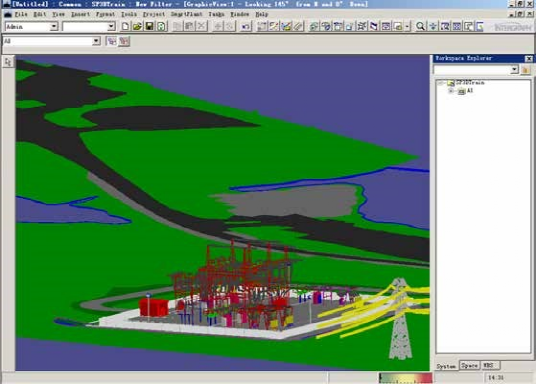Open the Admin permission group dropdown
The height and width of the screenshot is (384, 536).
[x=54, y=26]
